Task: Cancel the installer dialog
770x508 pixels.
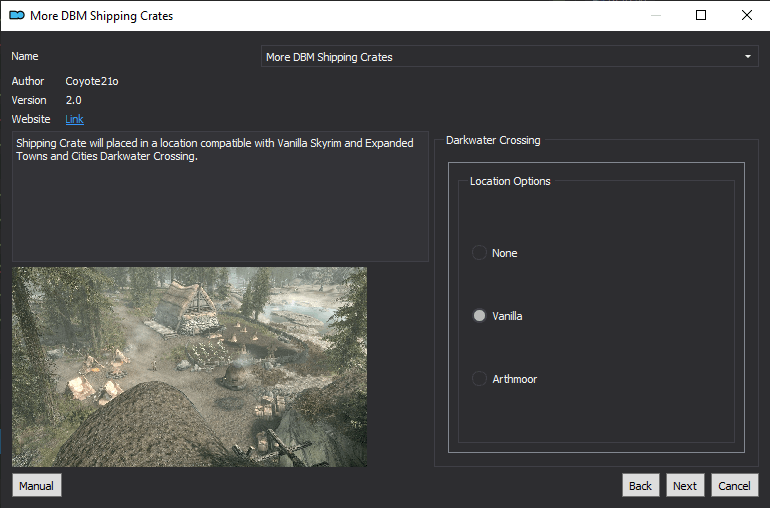Action: (735, 485)
